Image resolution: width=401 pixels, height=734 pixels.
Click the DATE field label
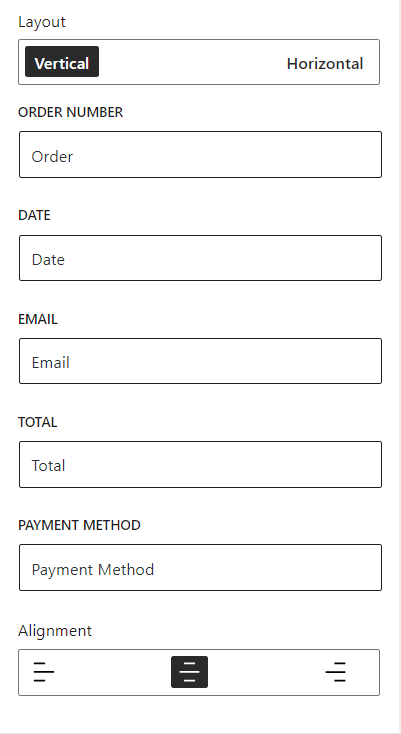34,215
